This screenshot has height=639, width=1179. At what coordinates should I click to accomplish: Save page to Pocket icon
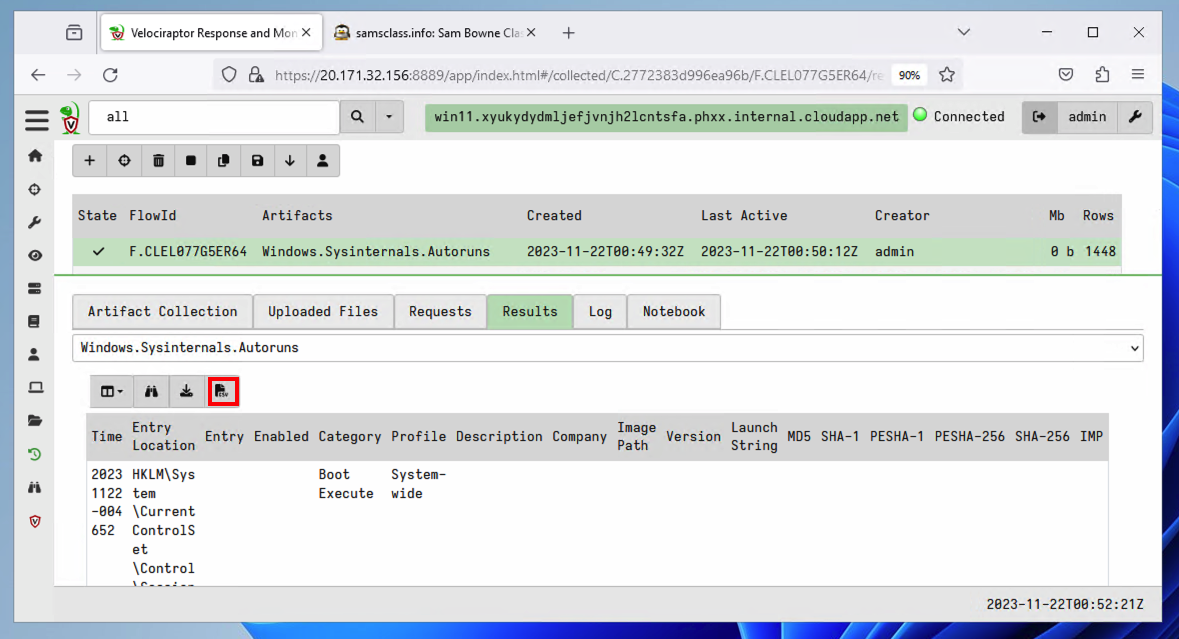click(x=1065, y=74)
